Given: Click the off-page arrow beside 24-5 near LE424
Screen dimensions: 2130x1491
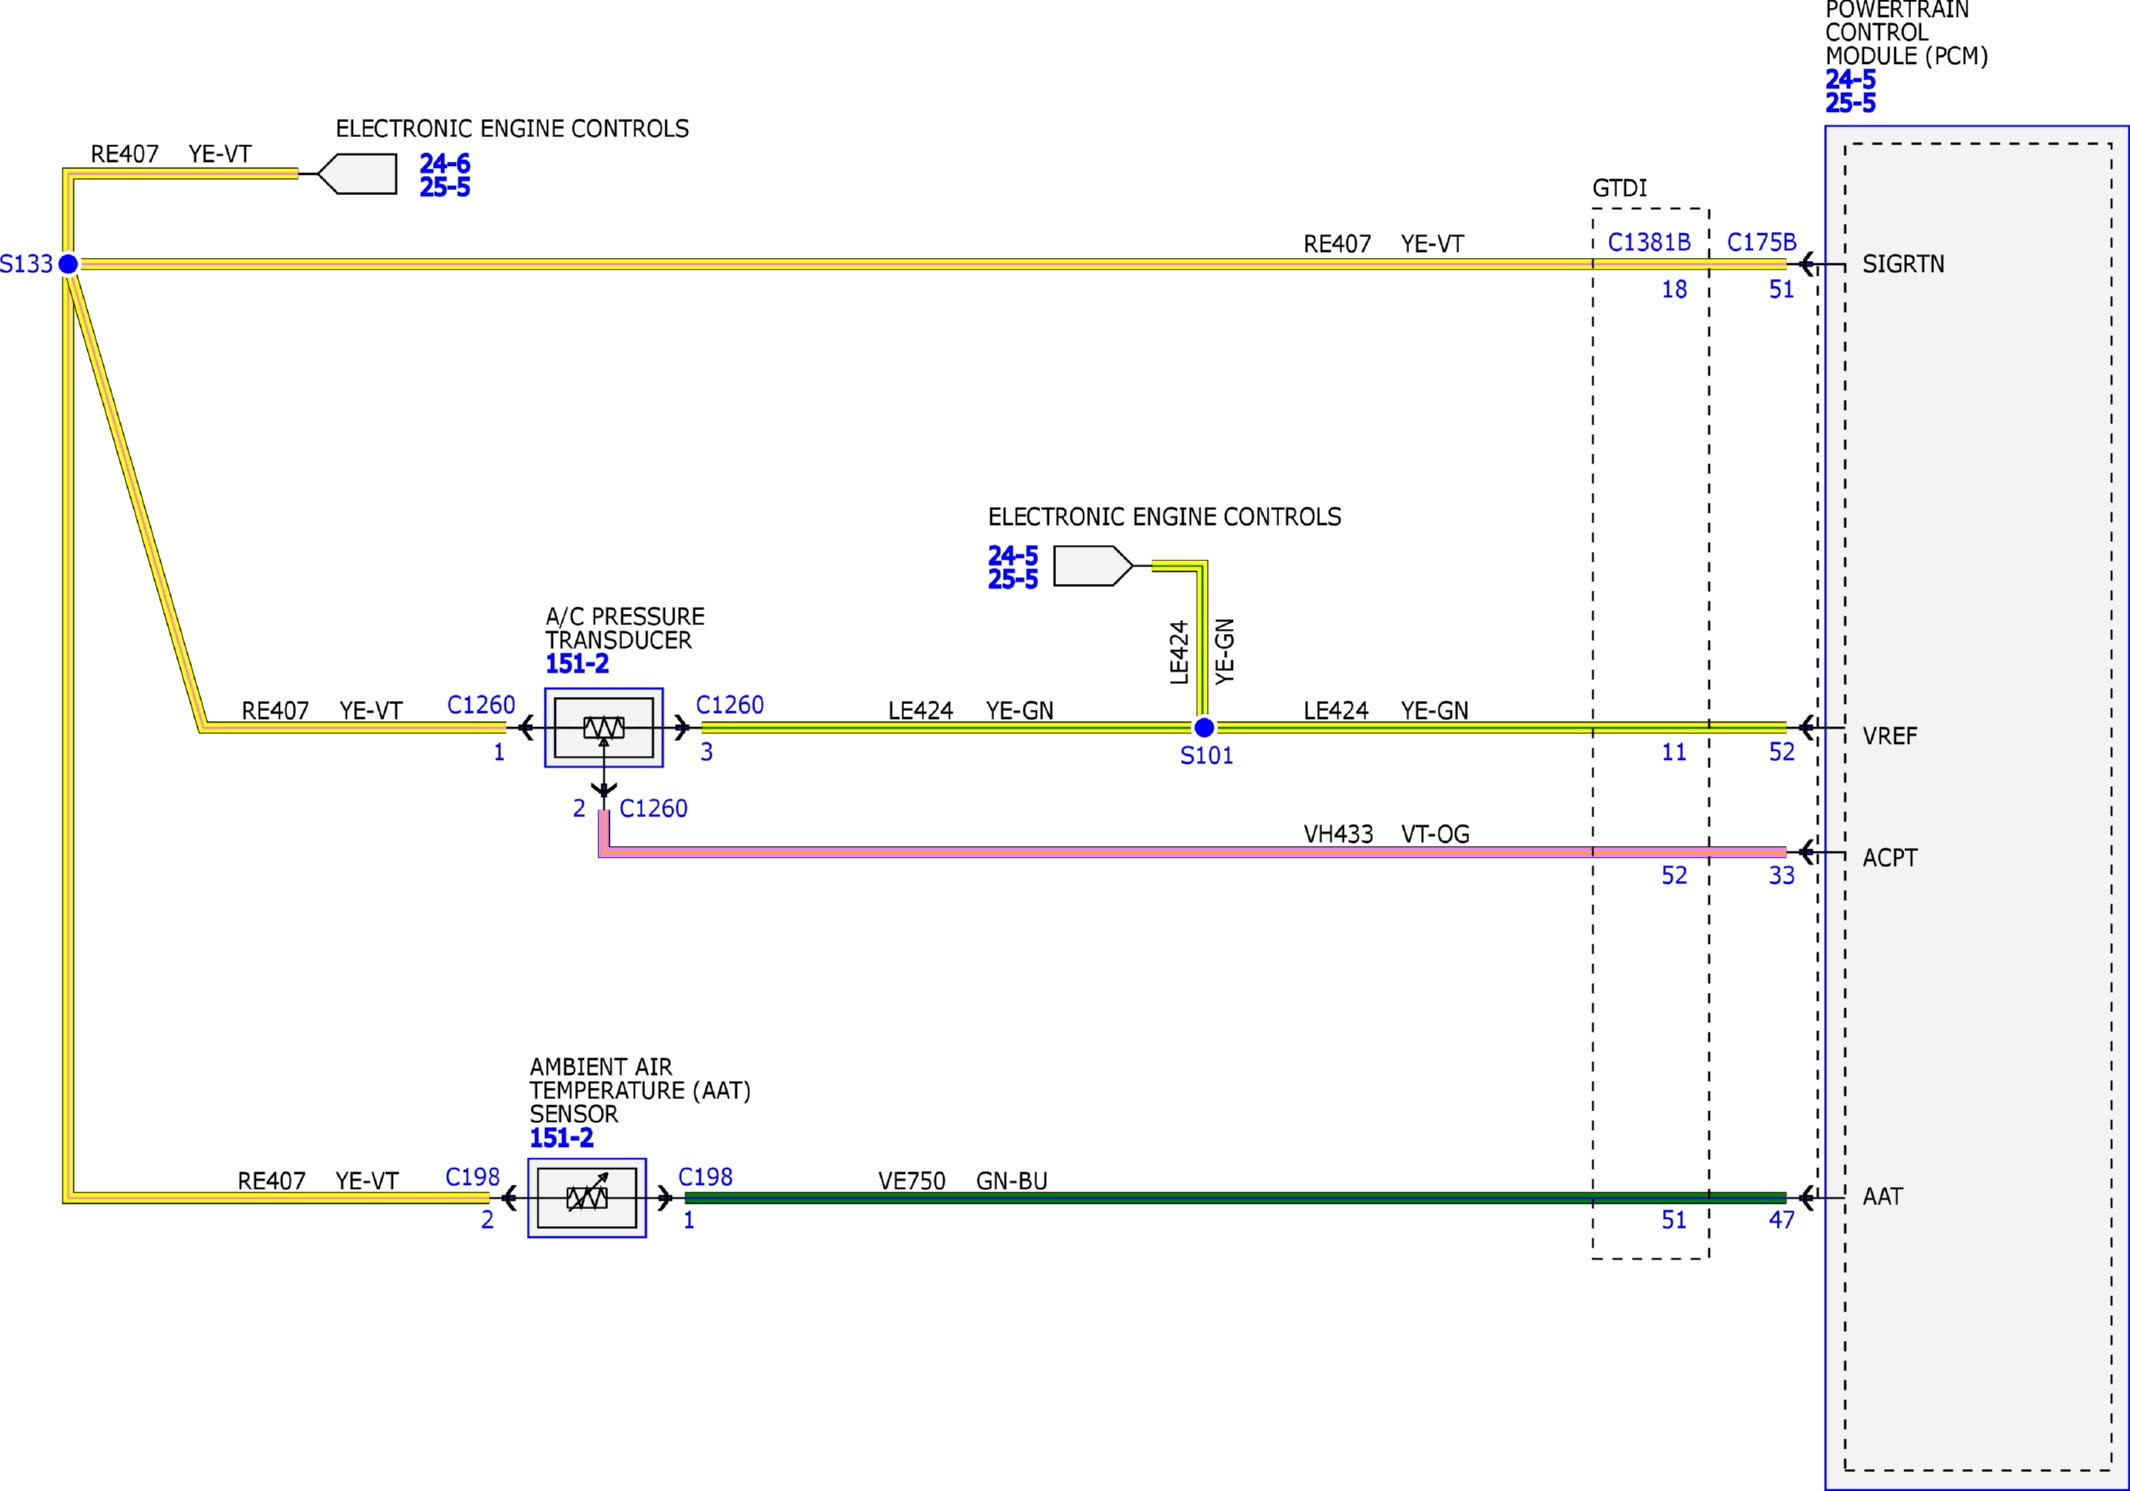Looking at the screenshot, I should point(1093,566).
